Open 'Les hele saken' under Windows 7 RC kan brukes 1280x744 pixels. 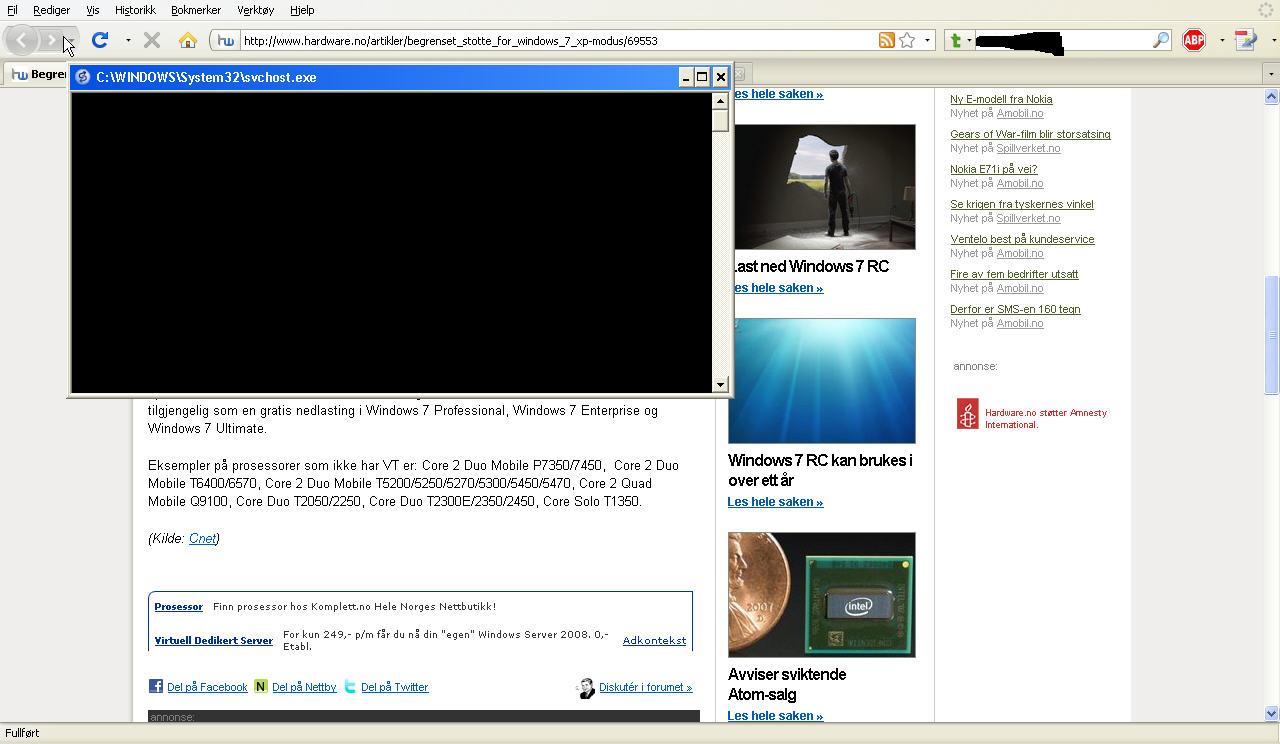tap(775, 502)
